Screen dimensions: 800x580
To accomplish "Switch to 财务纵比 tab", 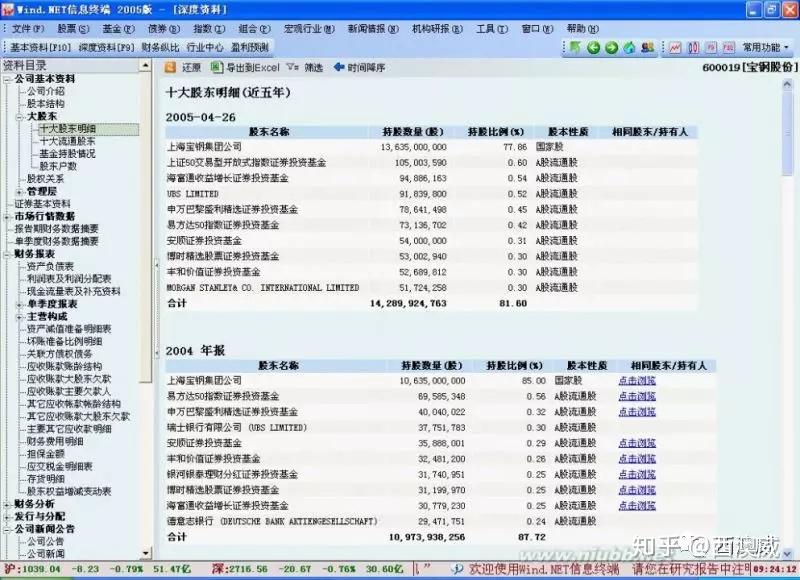I will 160,47.
